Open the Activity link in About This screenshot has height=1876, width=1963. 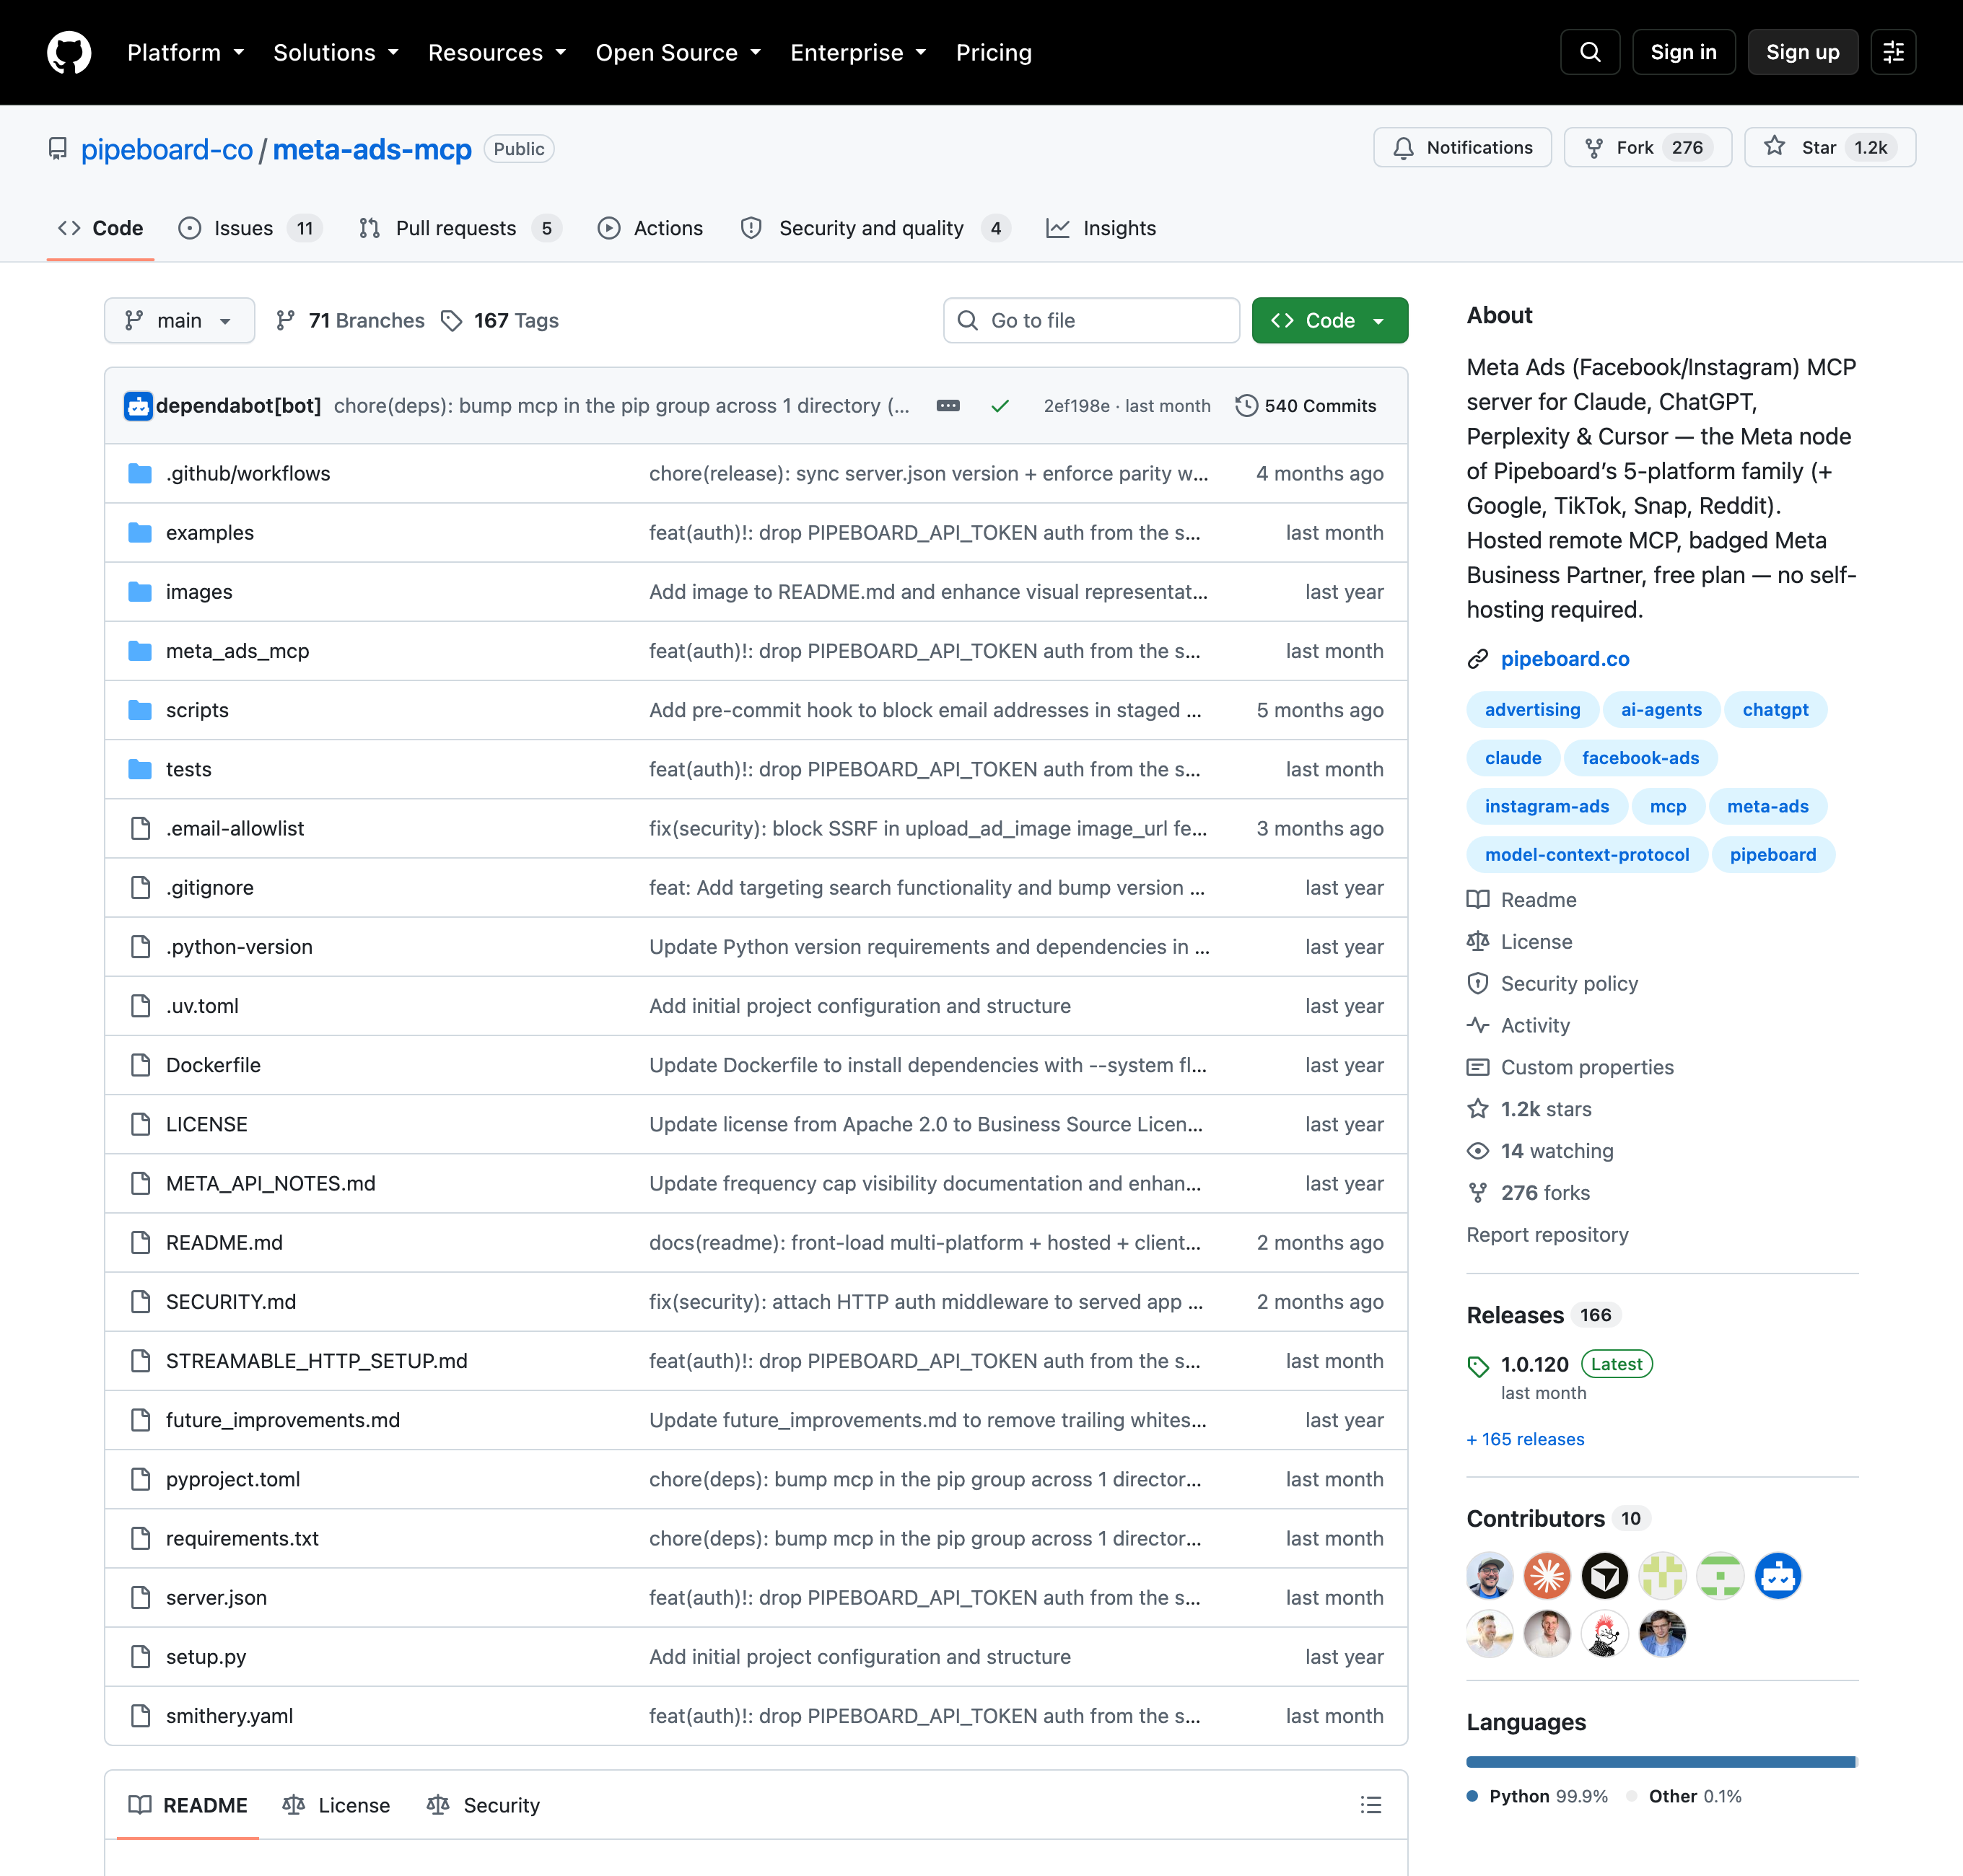point(1519,1025)
